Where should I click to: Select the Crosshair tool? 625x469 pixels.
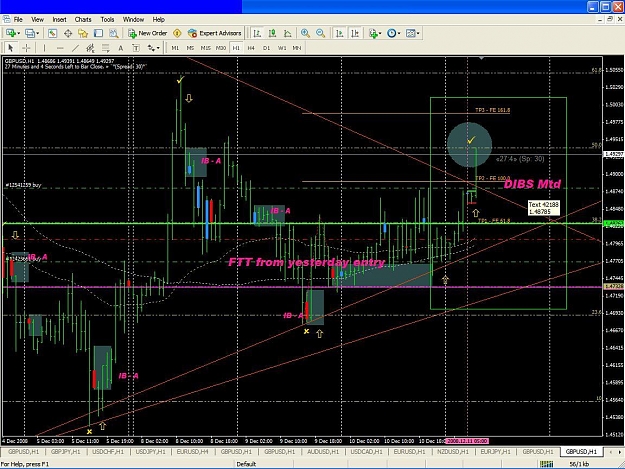pos(26,48)
